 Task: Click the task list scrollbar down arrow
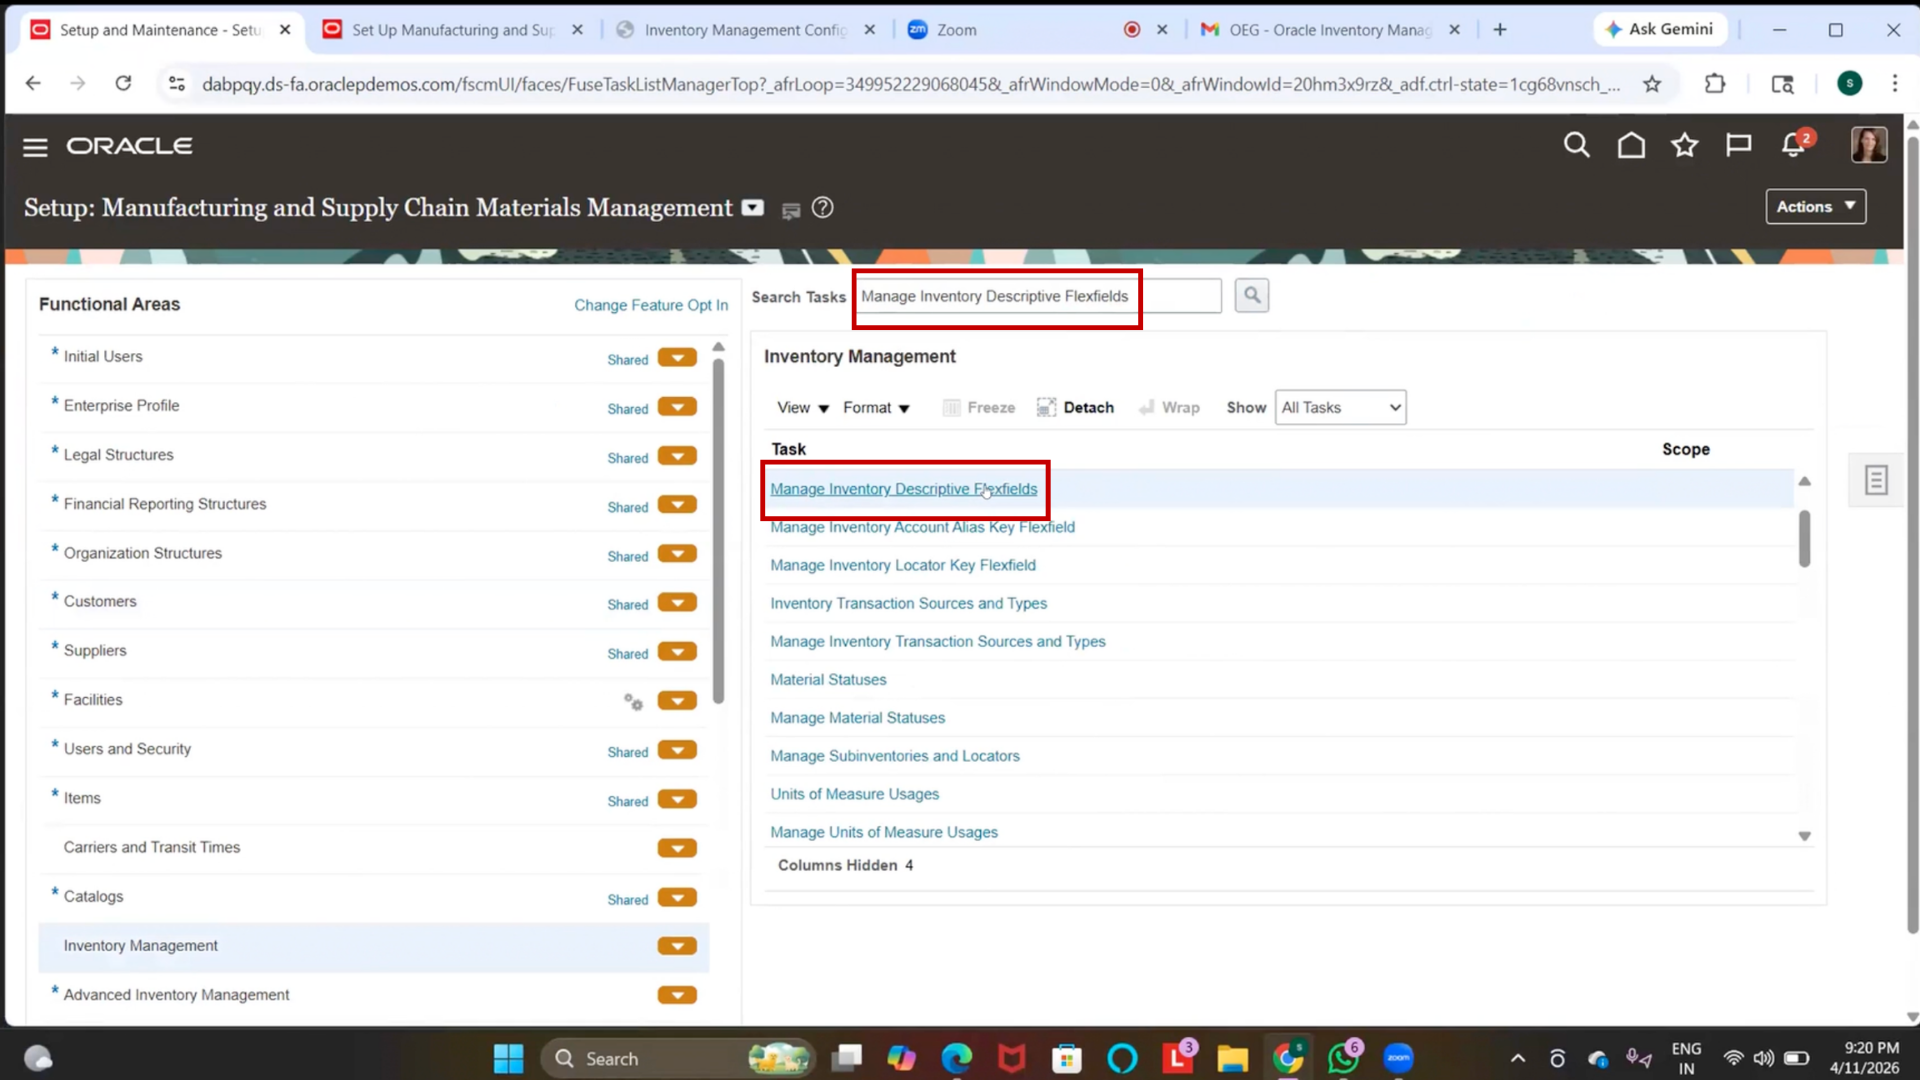click(x=1804, y=836)
